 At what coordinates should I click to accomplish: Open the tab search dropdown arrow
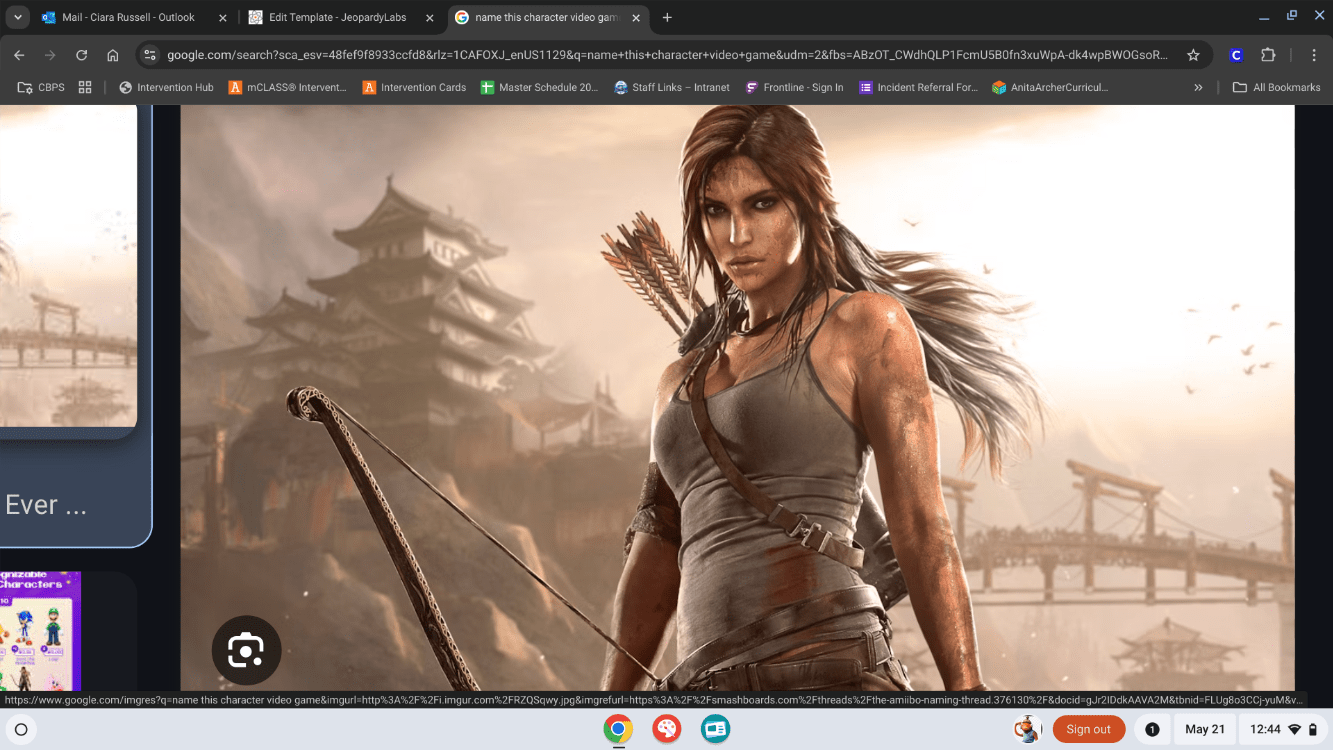[18, 17]
